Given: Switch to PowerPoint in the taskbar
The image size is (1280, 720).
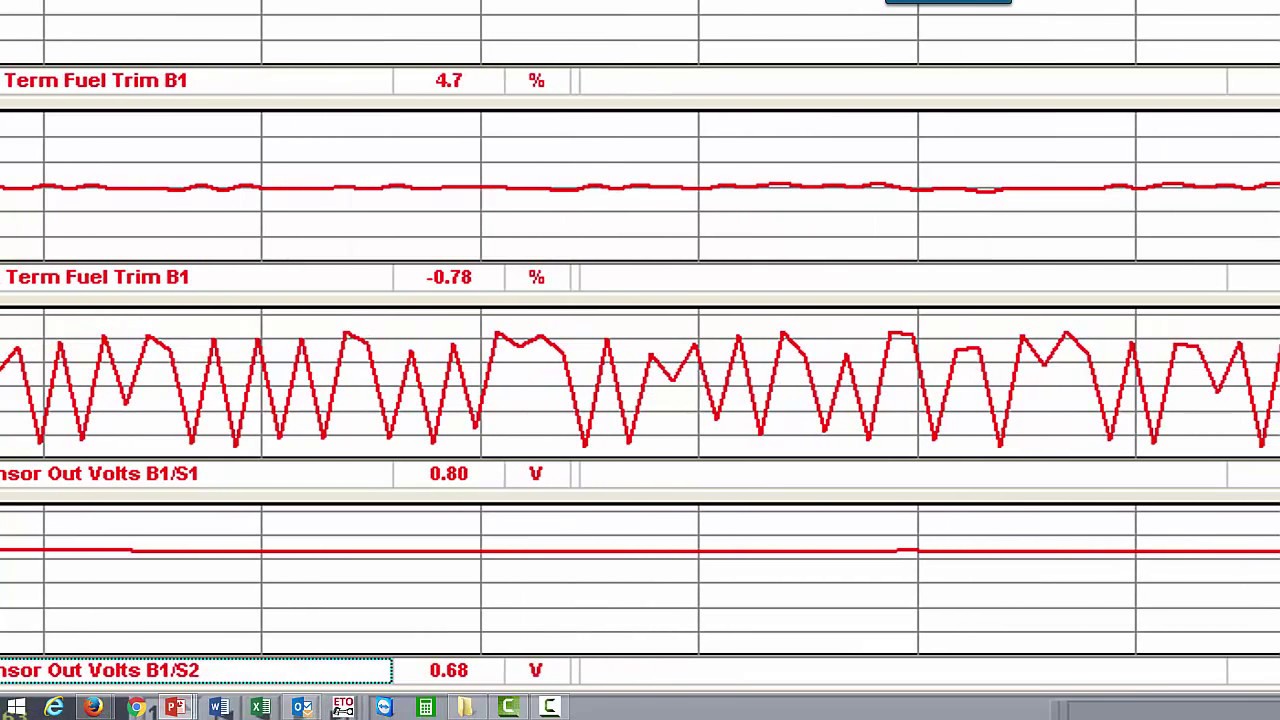Looking at the screenshot, I should 176,708.
